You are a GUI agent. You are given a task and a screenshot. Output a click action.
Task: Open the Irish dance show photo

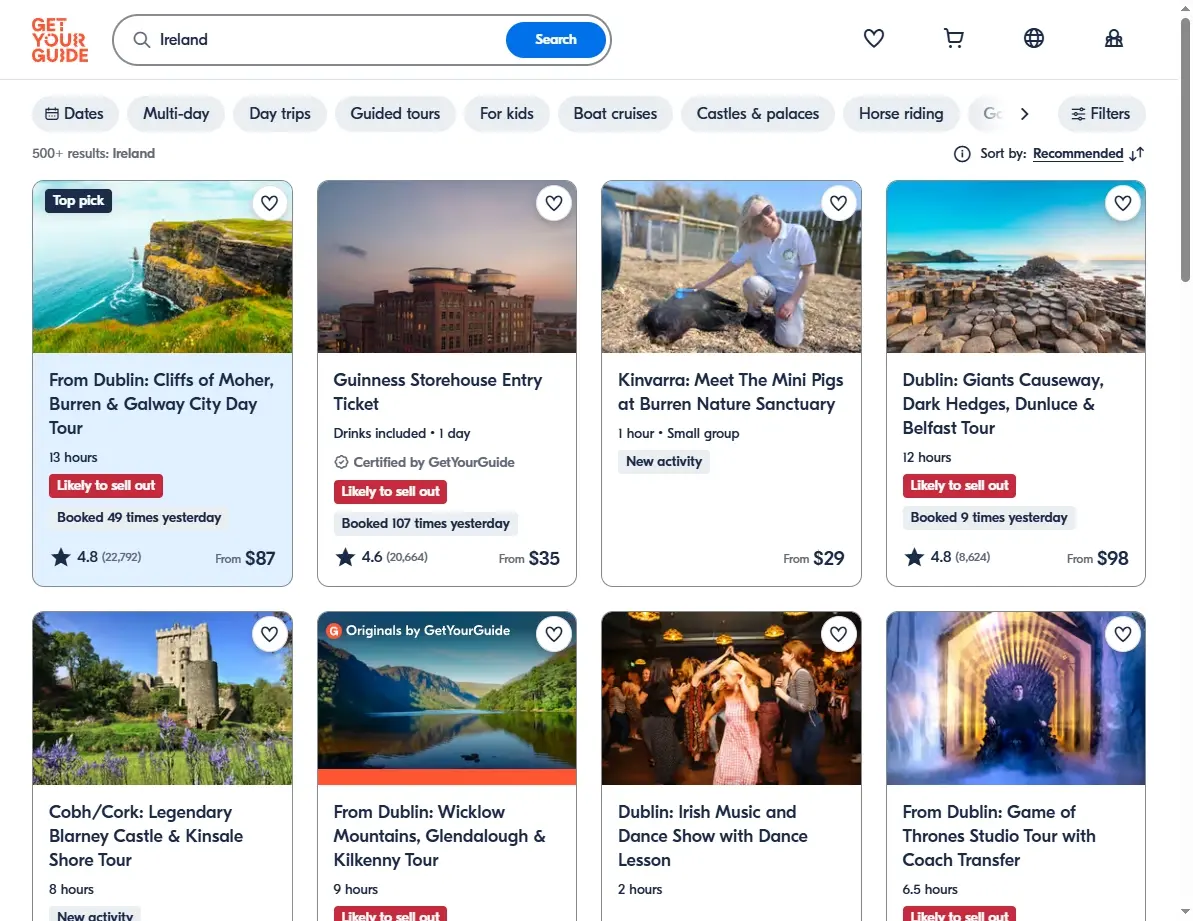tap(731, 698)
